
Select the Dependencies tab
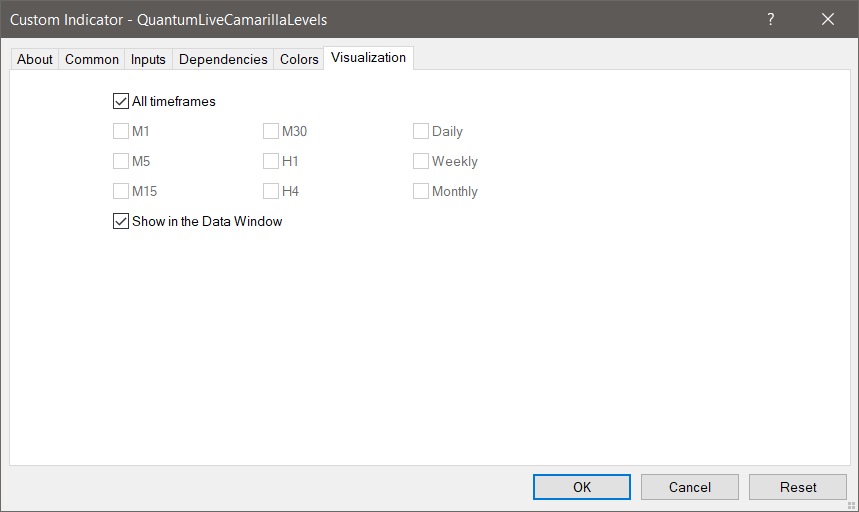tap(223, 59)
